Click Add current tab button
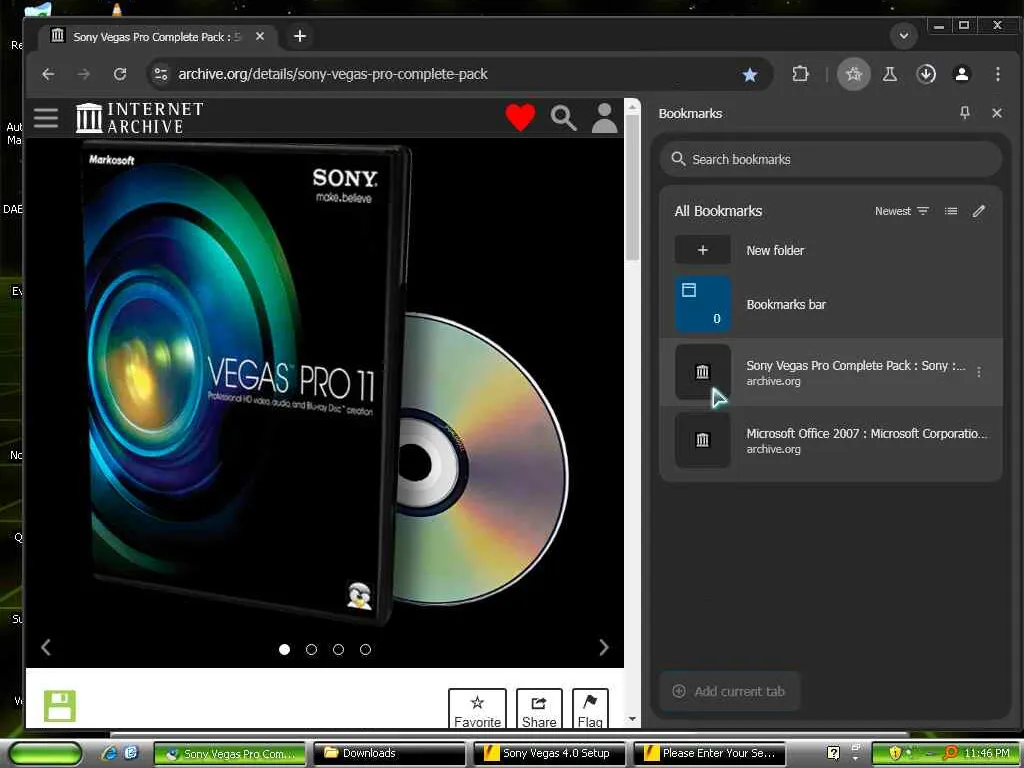The width and height of the screenshot is (1024, 768). (729, 691)
